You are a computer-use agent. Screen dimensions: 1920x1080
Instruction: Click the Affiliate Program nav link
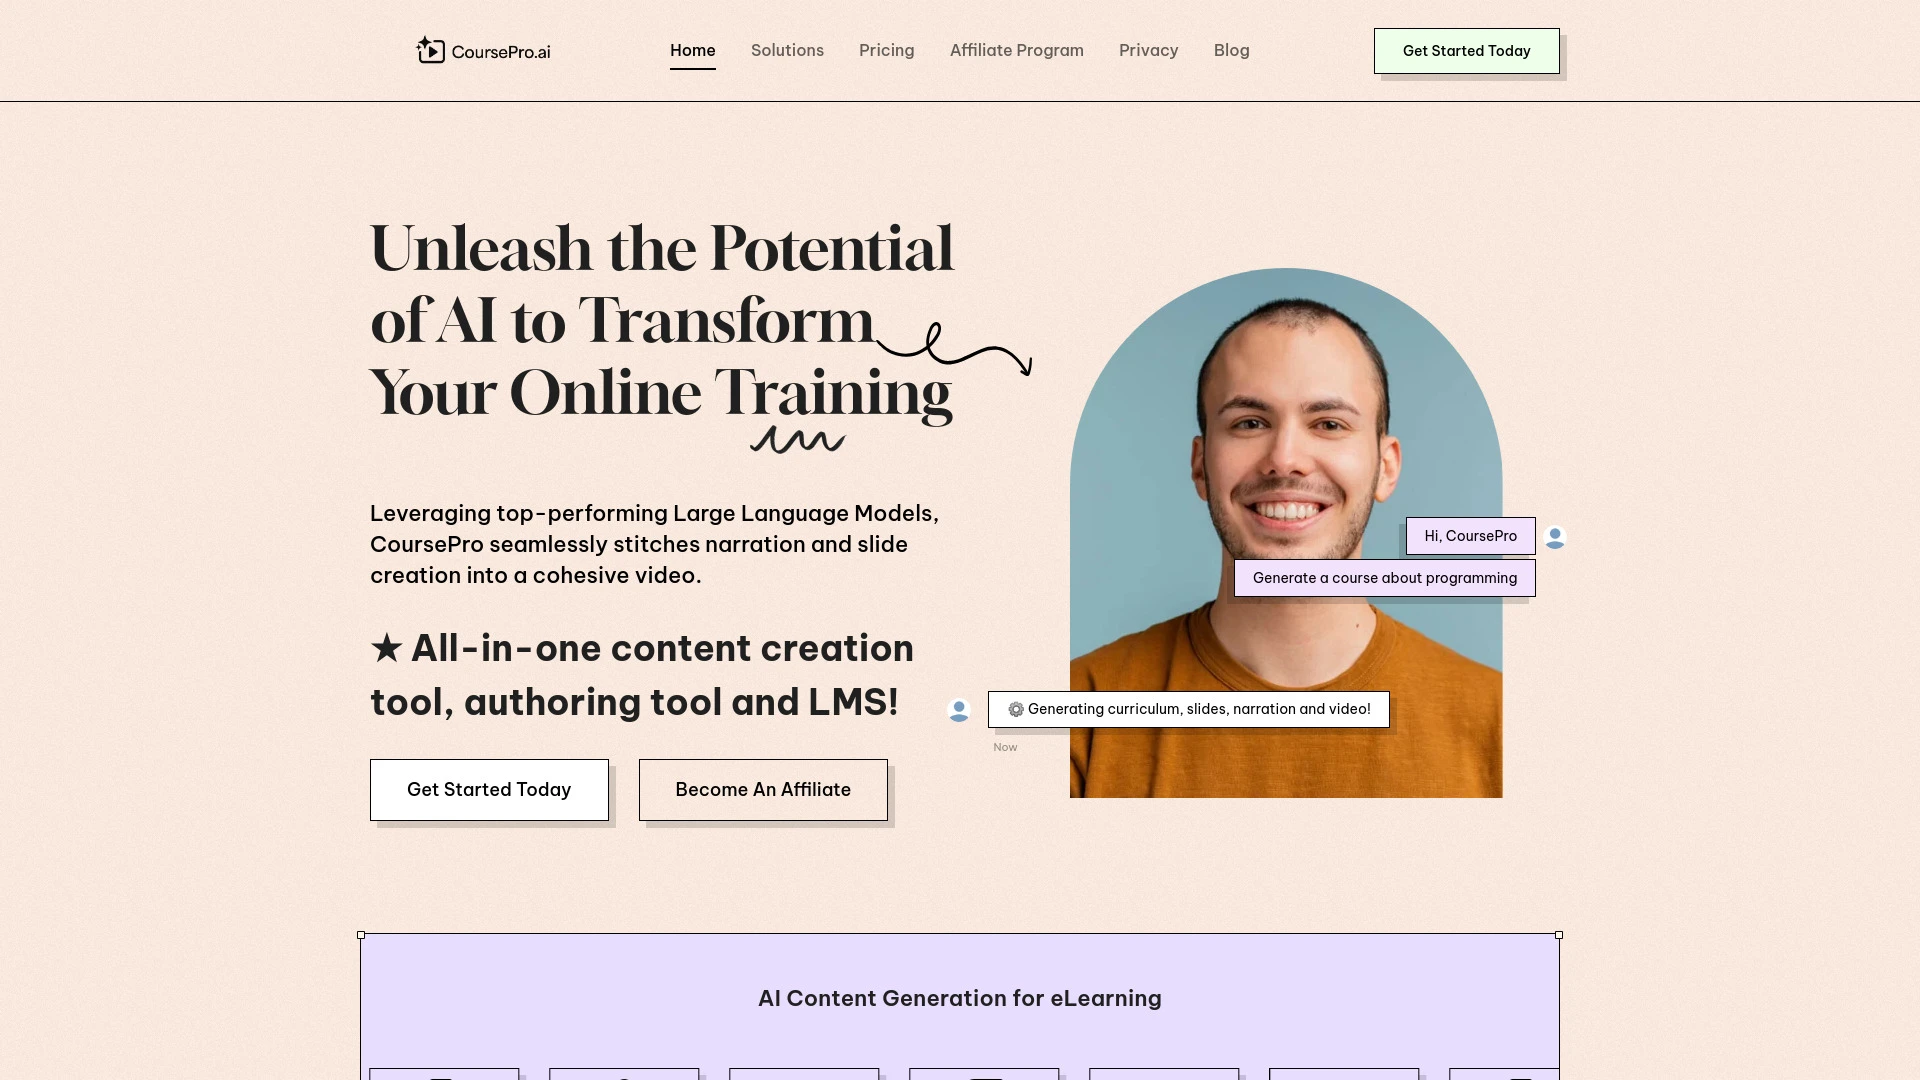(x=1017, y=50)
